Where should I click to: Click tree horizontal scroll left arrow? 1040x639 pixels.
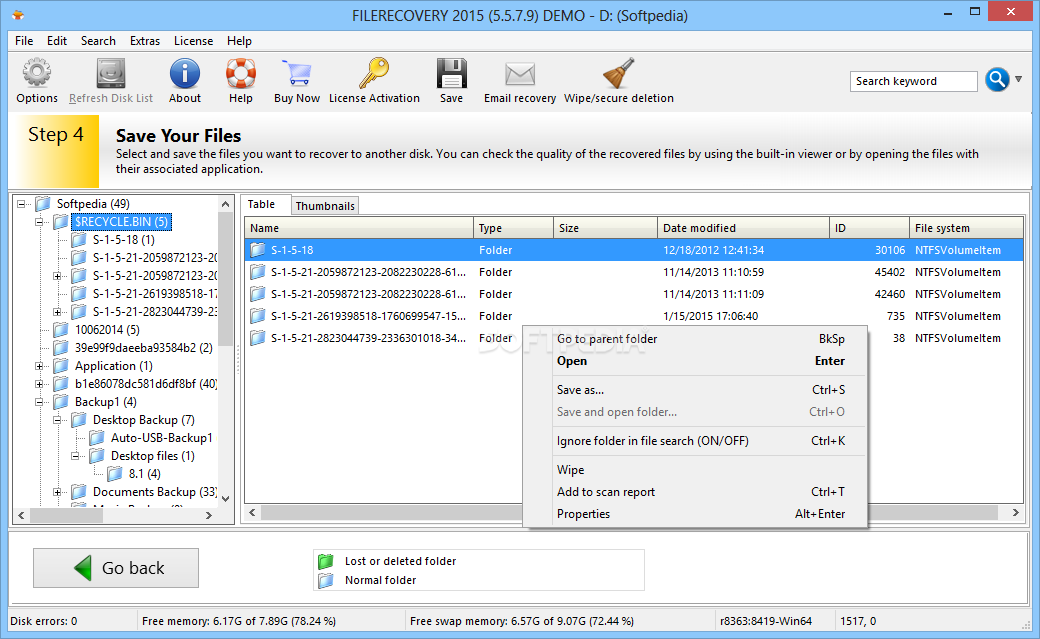coord(21,515)
